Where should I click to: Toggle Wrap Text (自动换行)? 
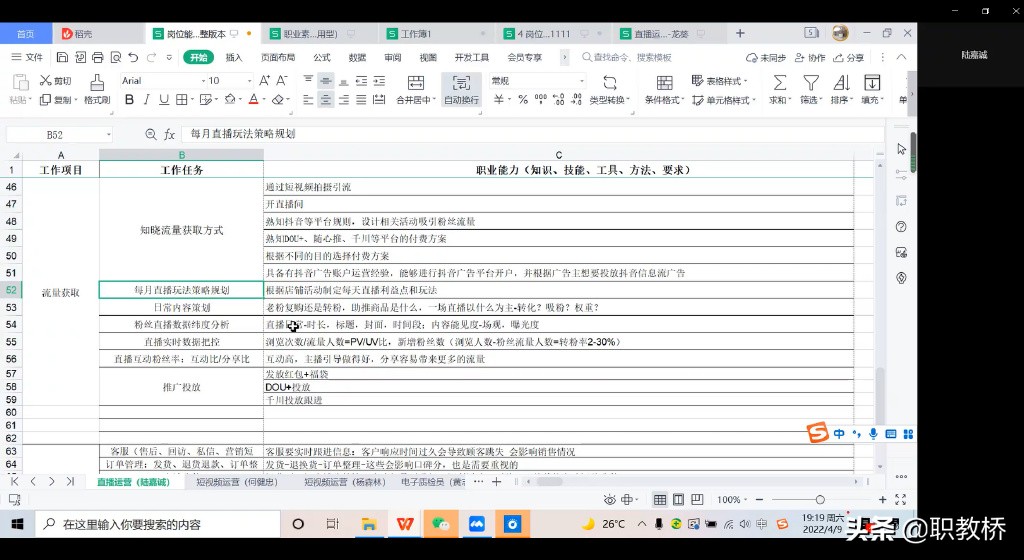point(461,89)
